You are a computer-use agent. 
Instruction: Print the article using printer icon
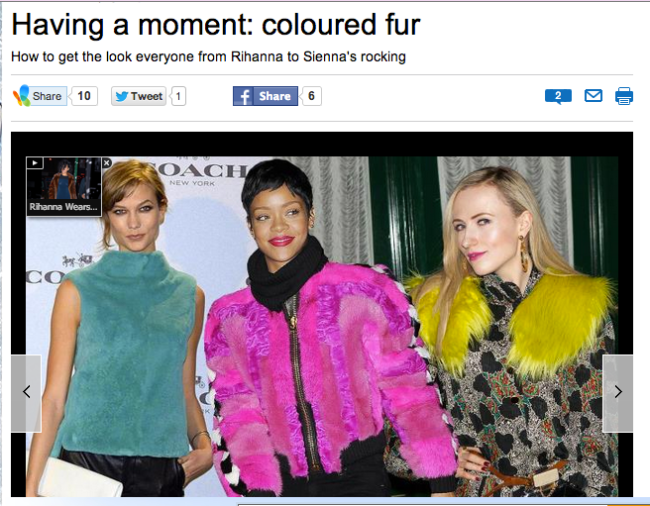point(624,96)
